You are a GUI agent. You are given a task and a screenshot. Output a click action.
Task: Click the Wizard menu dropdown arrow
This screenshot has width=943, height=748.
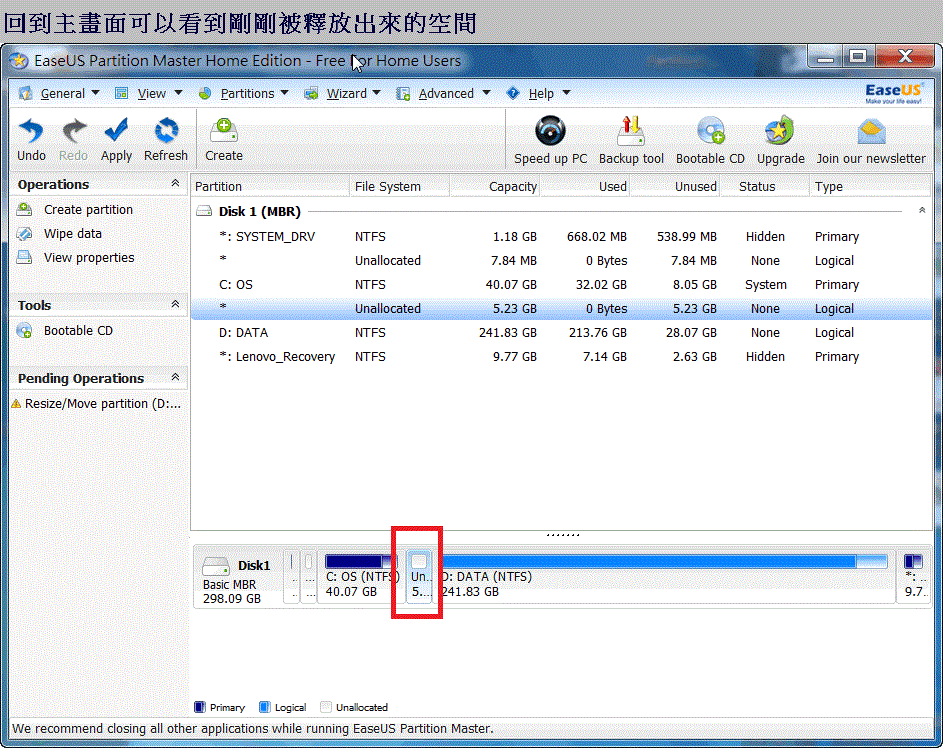coord(376,93)
